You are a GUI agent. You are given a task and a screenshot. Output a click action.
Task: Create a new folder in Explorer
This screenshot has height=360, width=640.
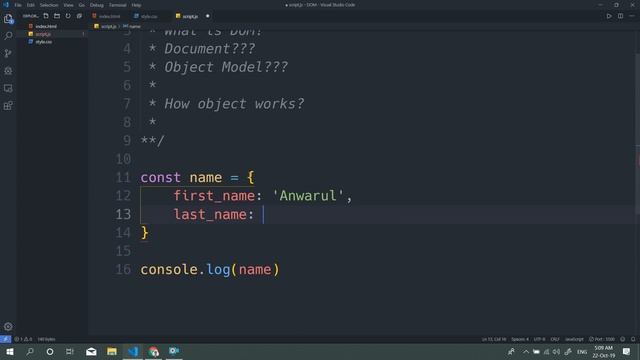(x=57, y=16)
